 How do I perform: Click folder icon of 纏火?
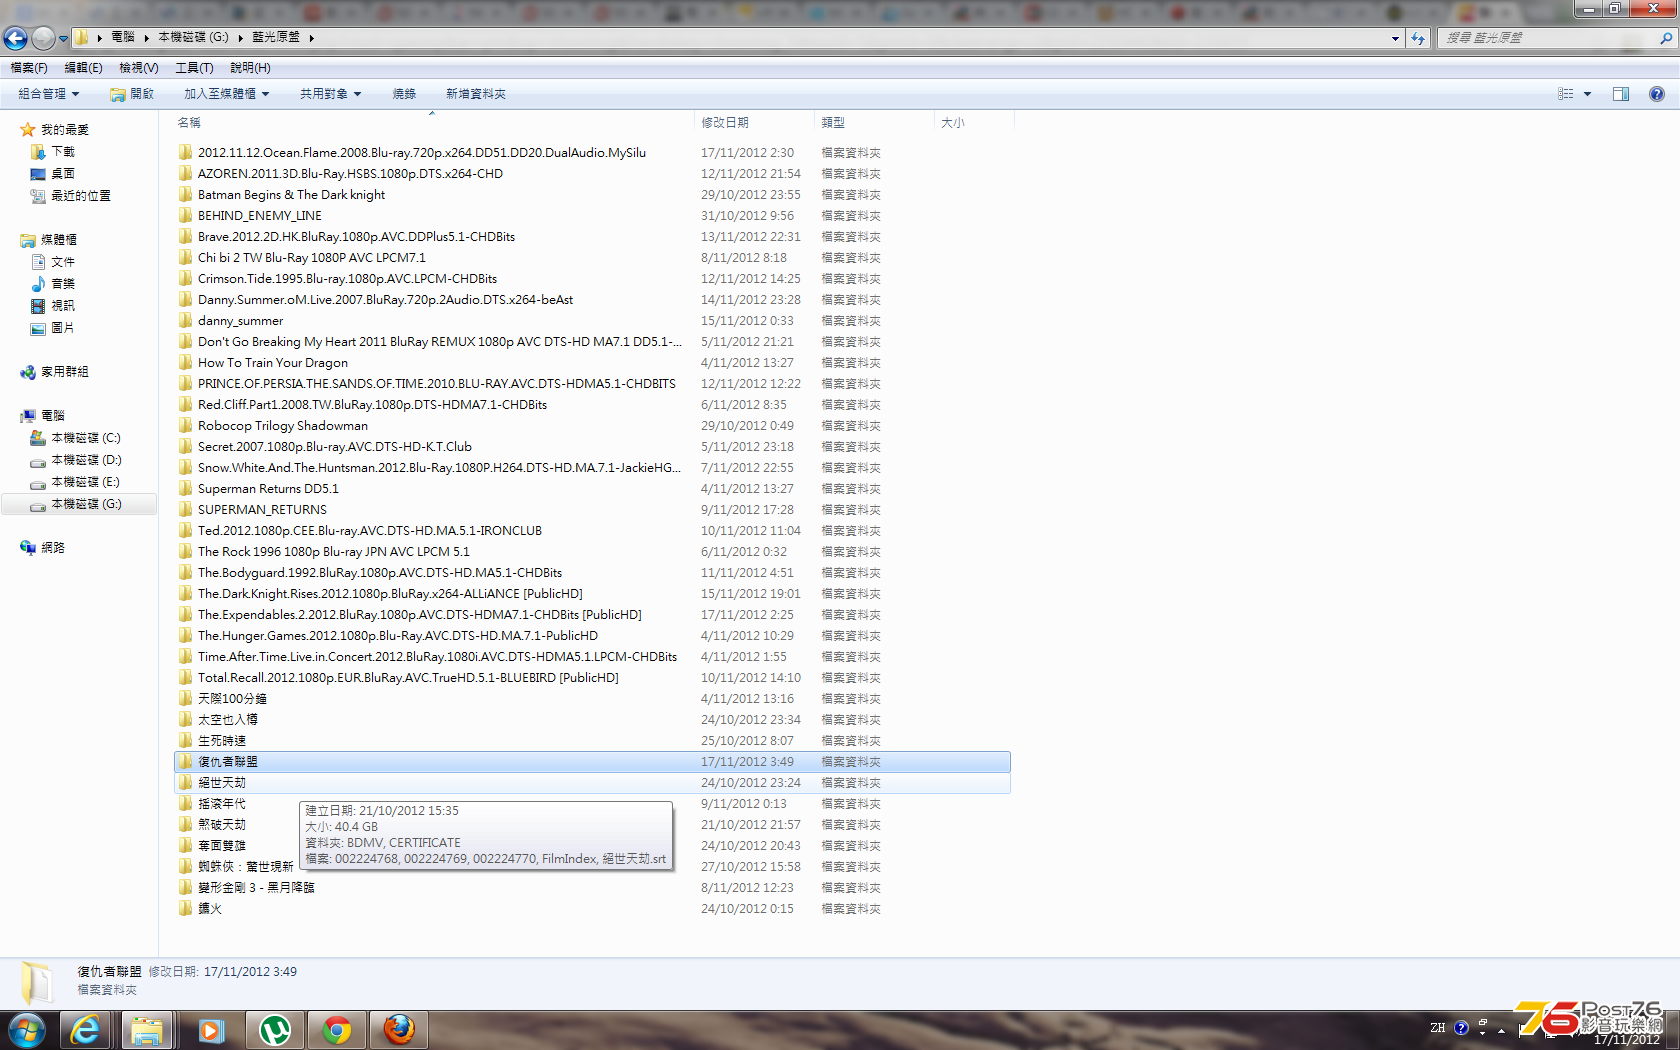pos(185,908)
